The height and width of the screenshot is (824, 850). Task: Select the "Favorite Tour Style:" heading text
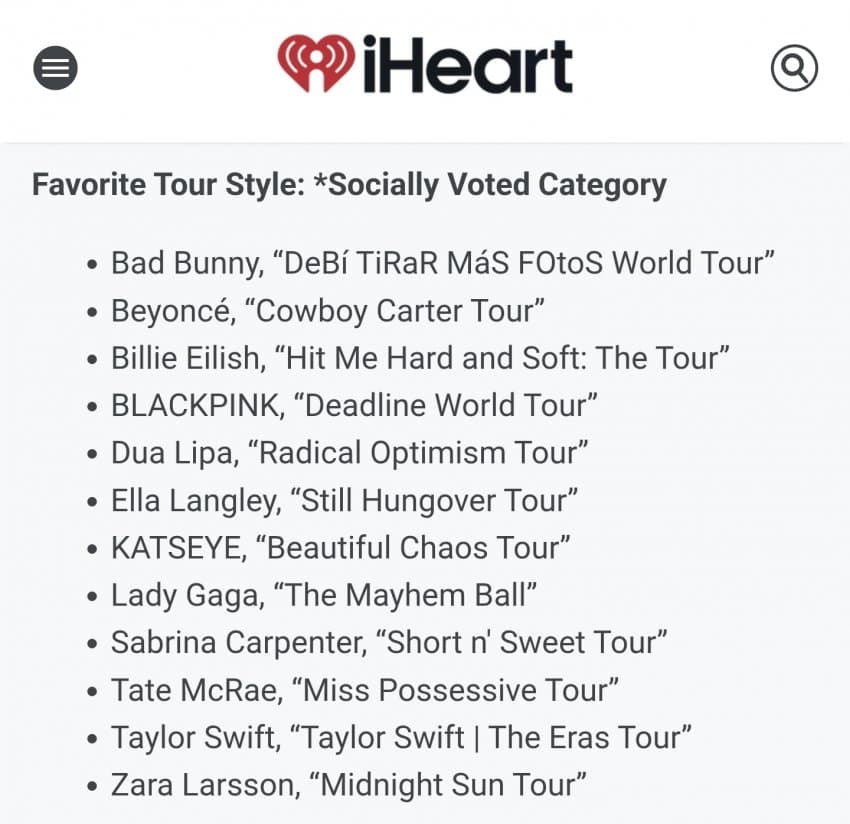168,185
